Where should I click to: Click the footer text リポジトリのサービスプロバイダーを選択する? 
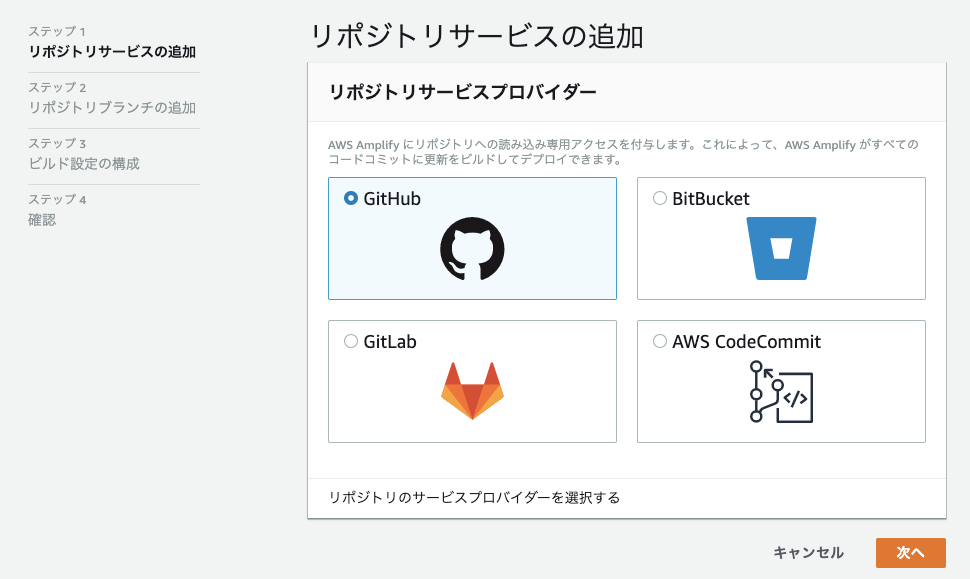(x=474, y=498)
